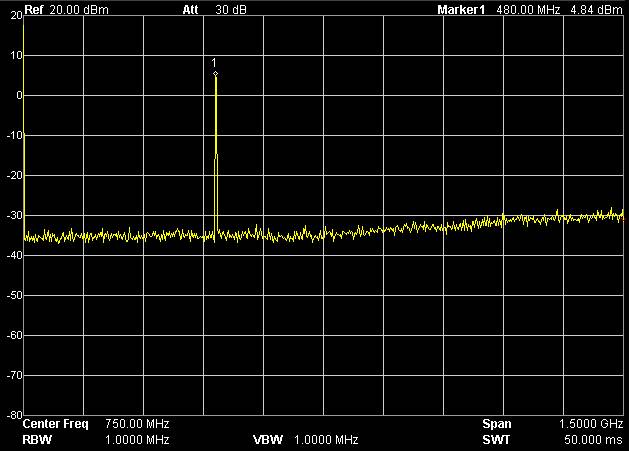
Task: Click the Span label
Action: coord(497,424)
